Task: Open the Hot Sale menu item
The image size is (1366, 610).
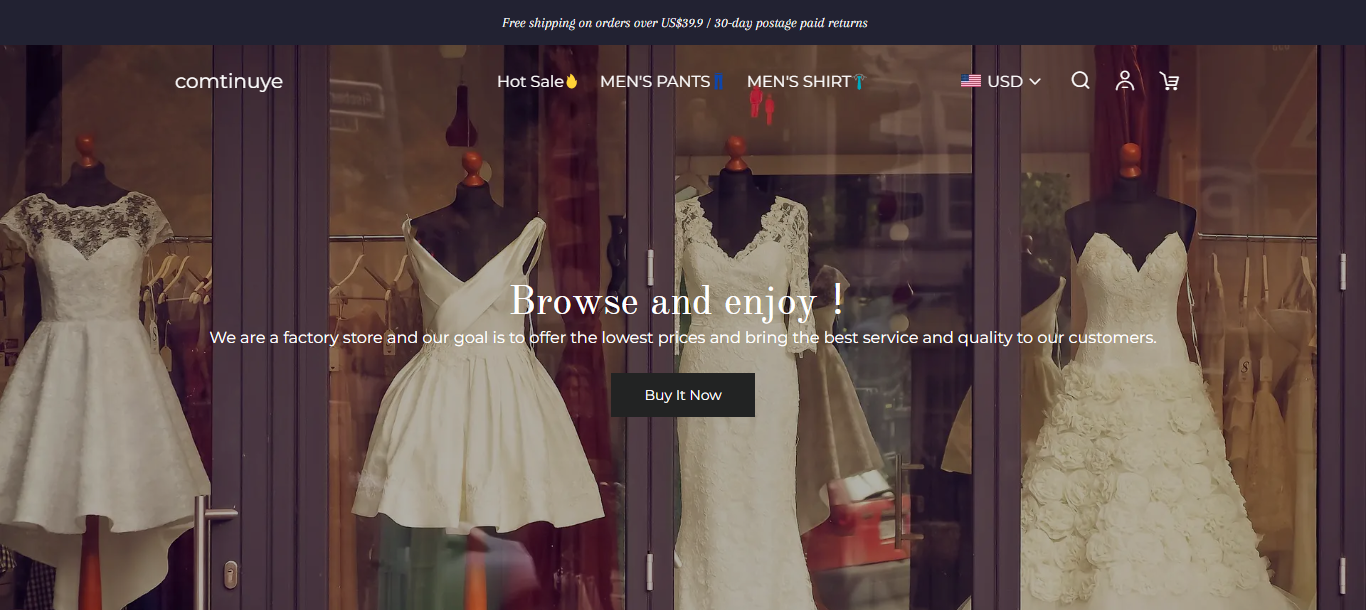Action: pyautogui.click(x=530, y=82)
